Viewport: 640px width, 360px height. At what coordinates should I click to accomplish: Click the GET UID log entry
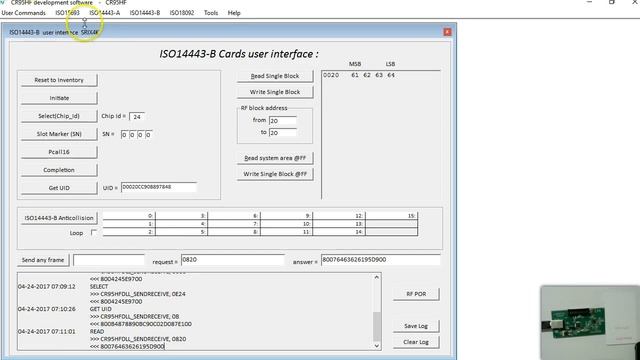101,309
